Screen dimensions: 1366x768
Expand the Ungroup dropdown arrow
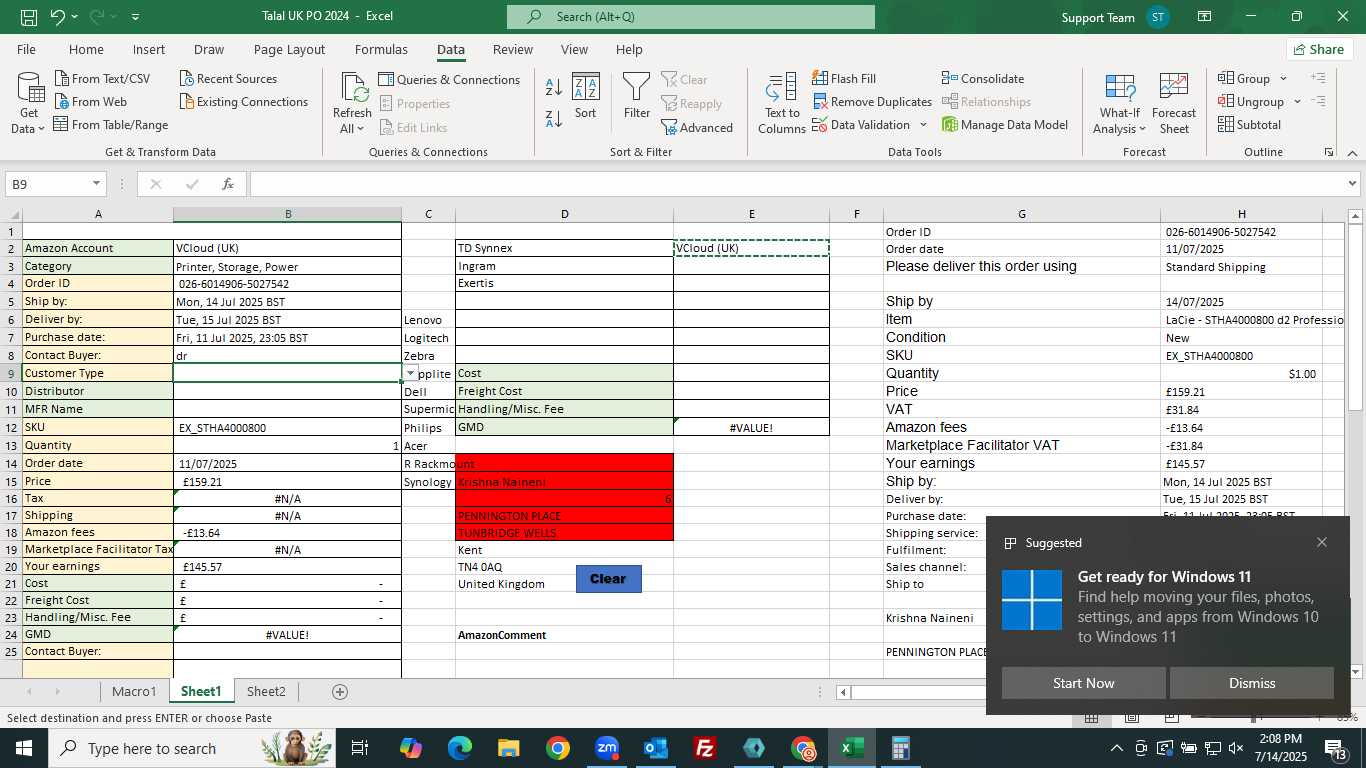pyautogui.click(x=1297, y=102)
